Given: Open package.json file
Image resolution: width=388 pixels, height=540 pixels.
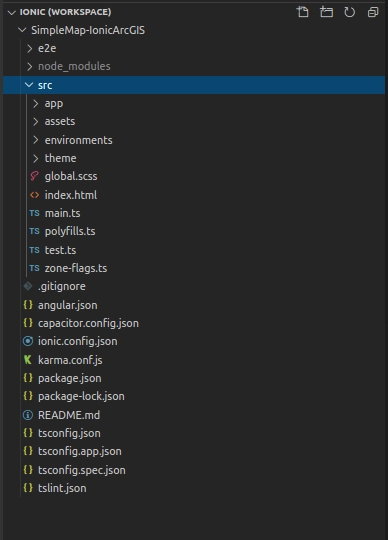Looking at the screenshot, I should tap(70, 378).
